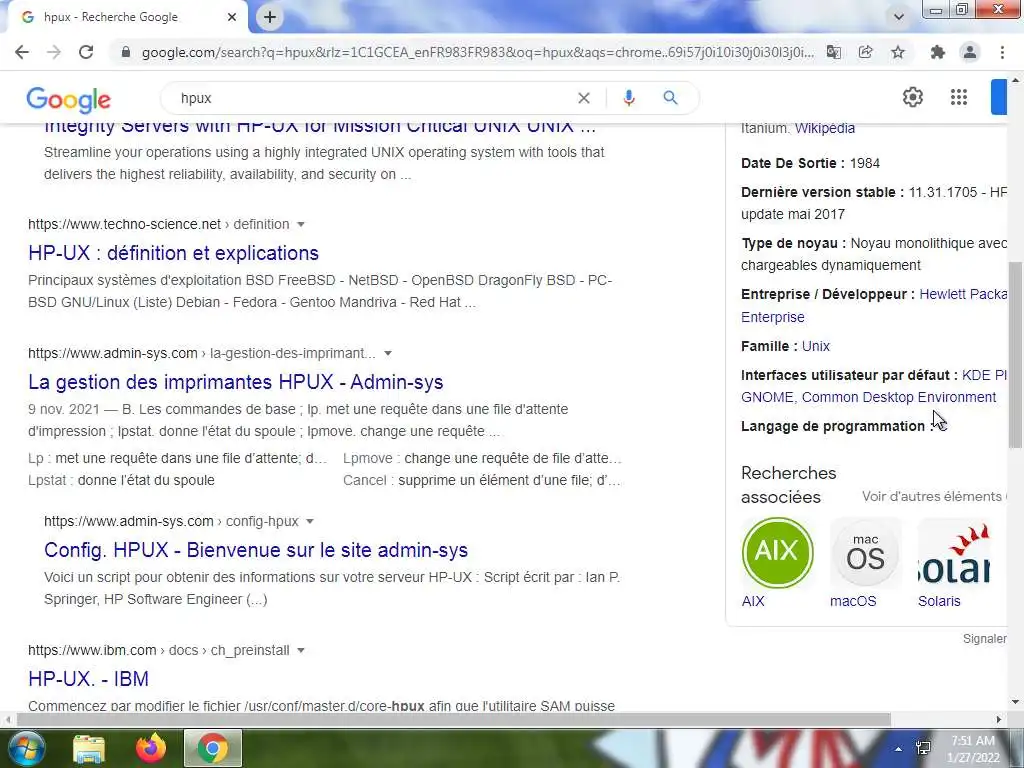Open the AIX related search thumbnail
The height and width of the screenshot is (768, 1024).
point(777,553)
